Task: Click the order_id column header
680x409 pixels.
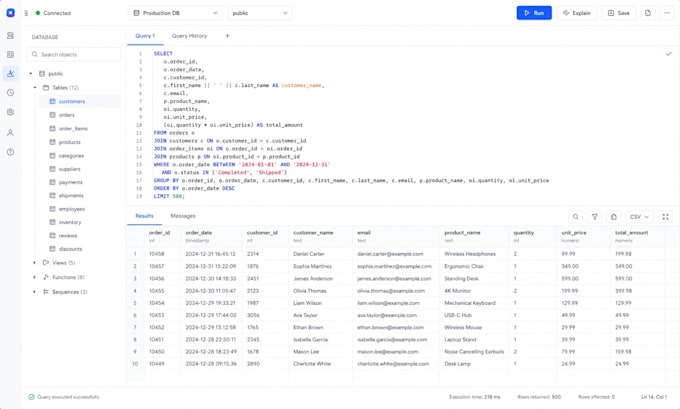Action: 163,236
